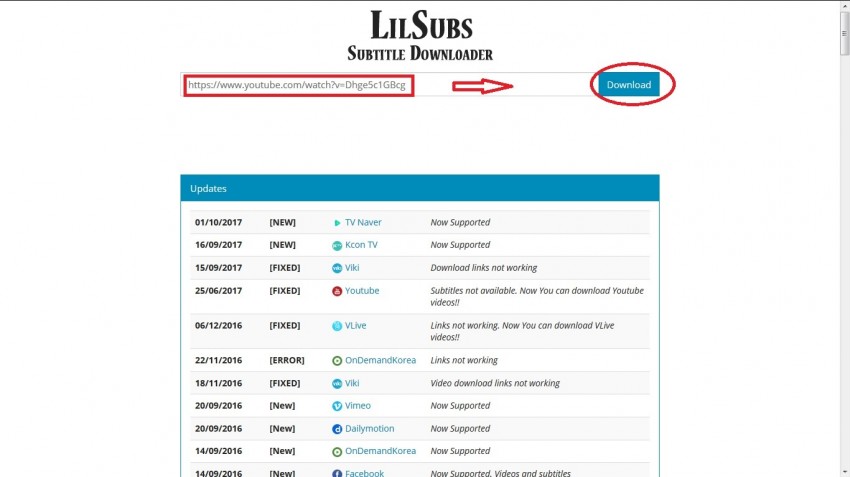Click the Updates panel header
850x477 pixels.
click(420, 188)
